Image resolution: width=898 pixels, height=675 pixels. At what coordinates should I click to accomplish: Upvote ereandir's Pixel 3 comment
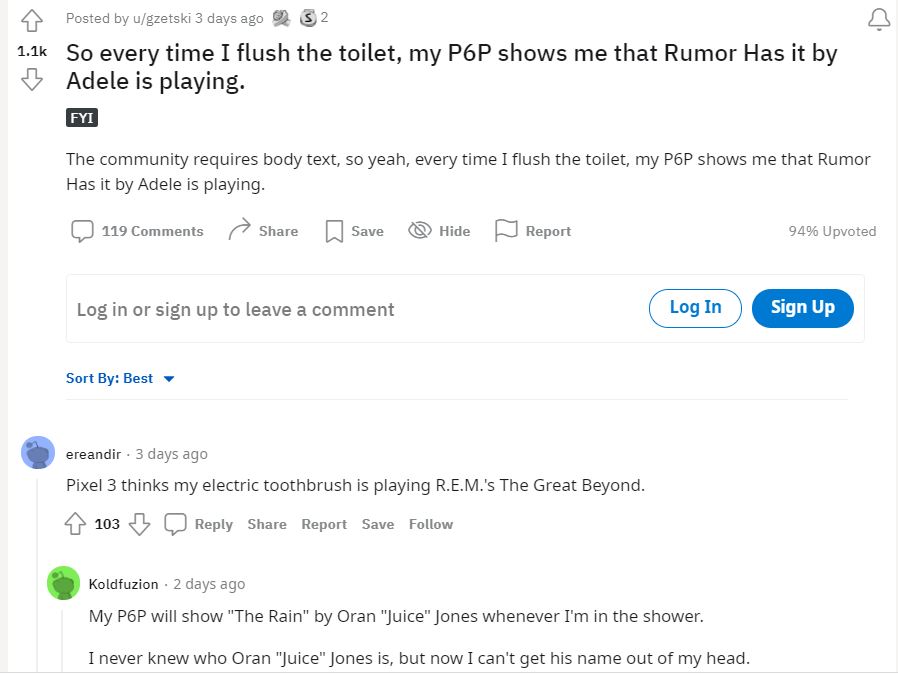[x=75, y=524]
